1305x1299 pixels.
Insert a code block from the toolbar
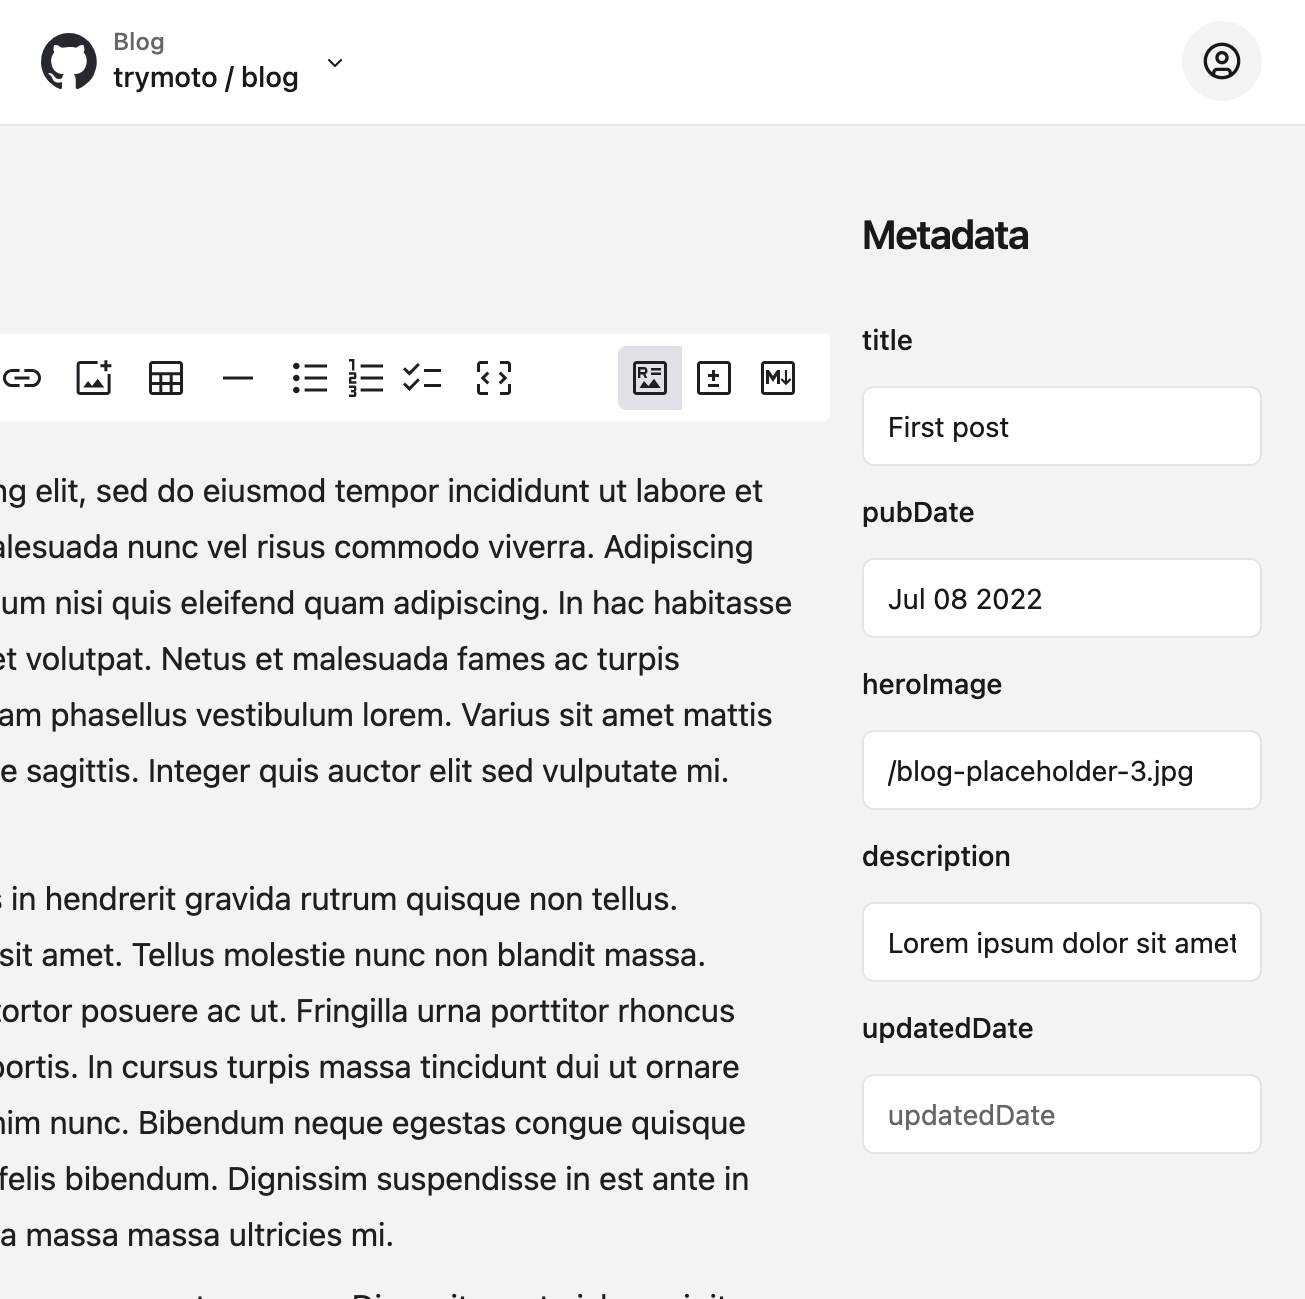494,378
